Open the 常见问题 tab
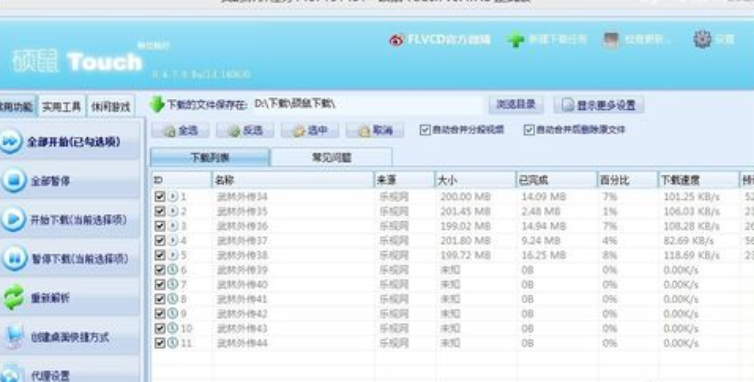Viewport: 754px width, 382px height. pyautogui.click(x=331, y=157)
